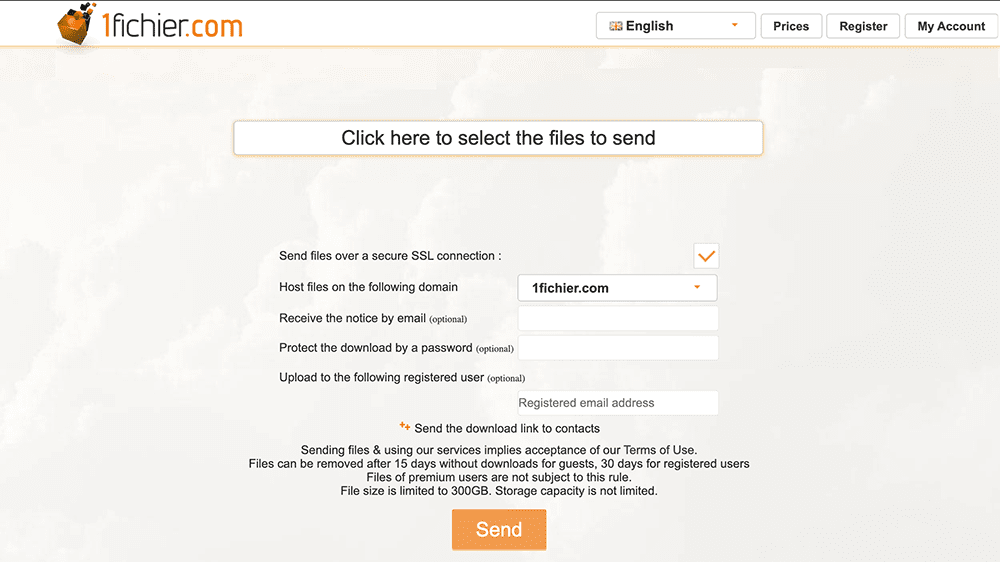Open the English language dropdown

(675, 26)
